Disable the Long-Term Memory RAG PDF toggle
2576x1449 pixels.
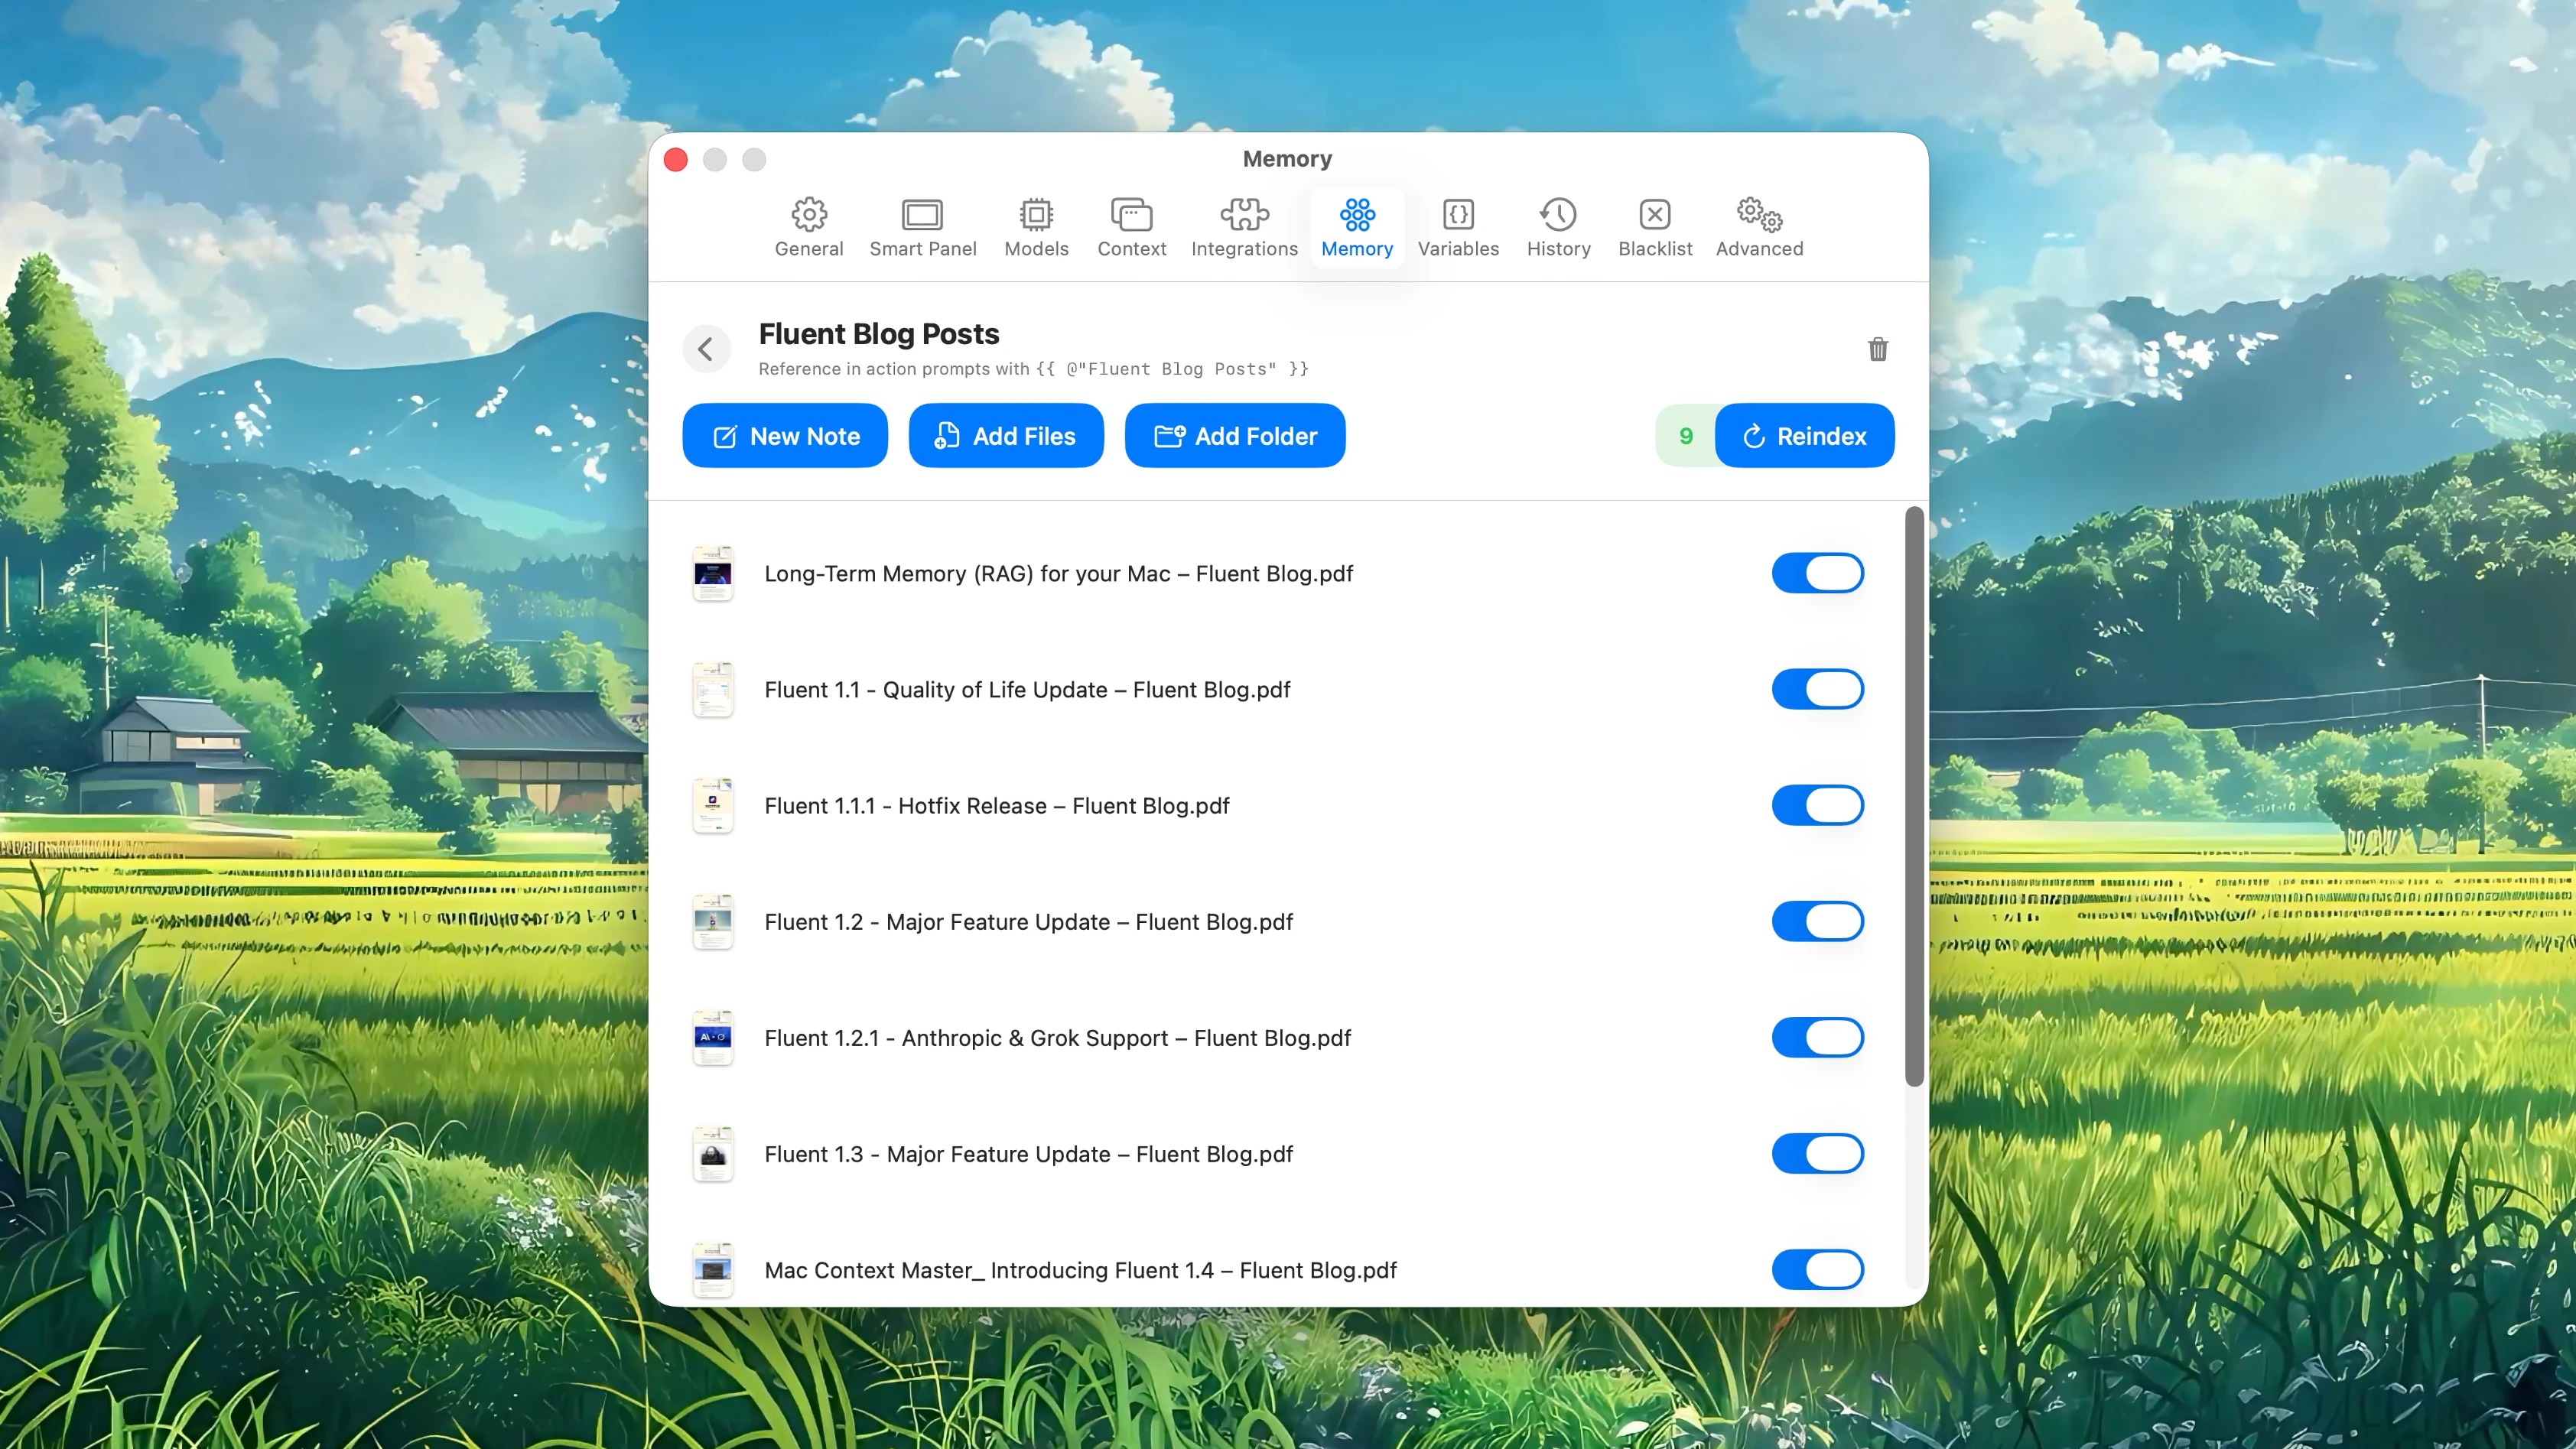click(1817, 573)
